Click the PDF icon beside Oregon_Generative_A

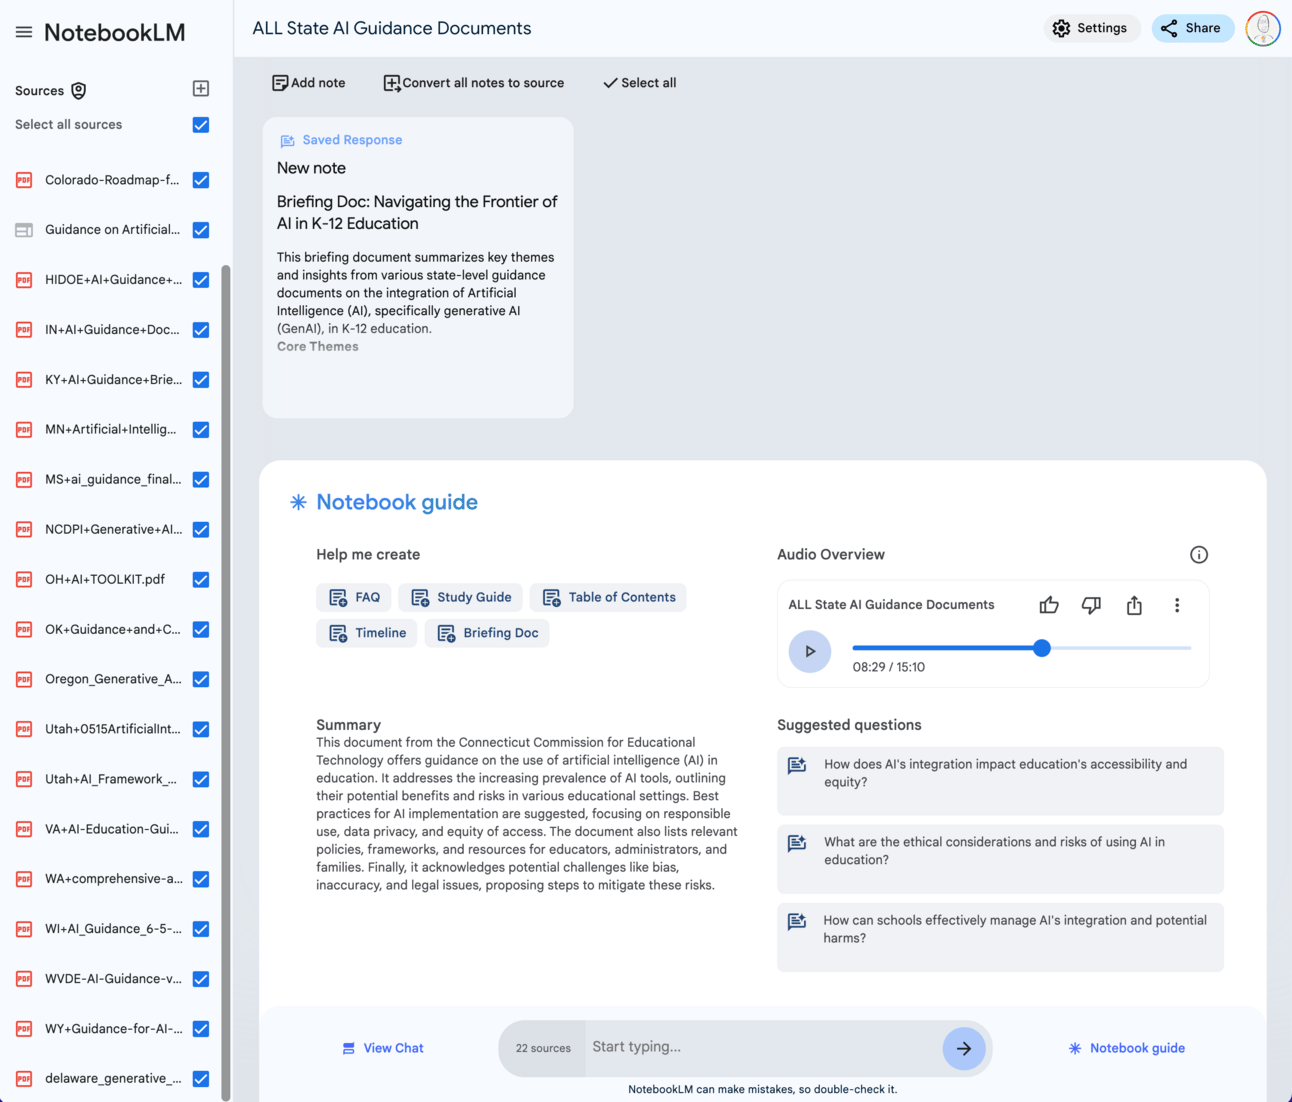pyautogui.click(x=24, y=679)
